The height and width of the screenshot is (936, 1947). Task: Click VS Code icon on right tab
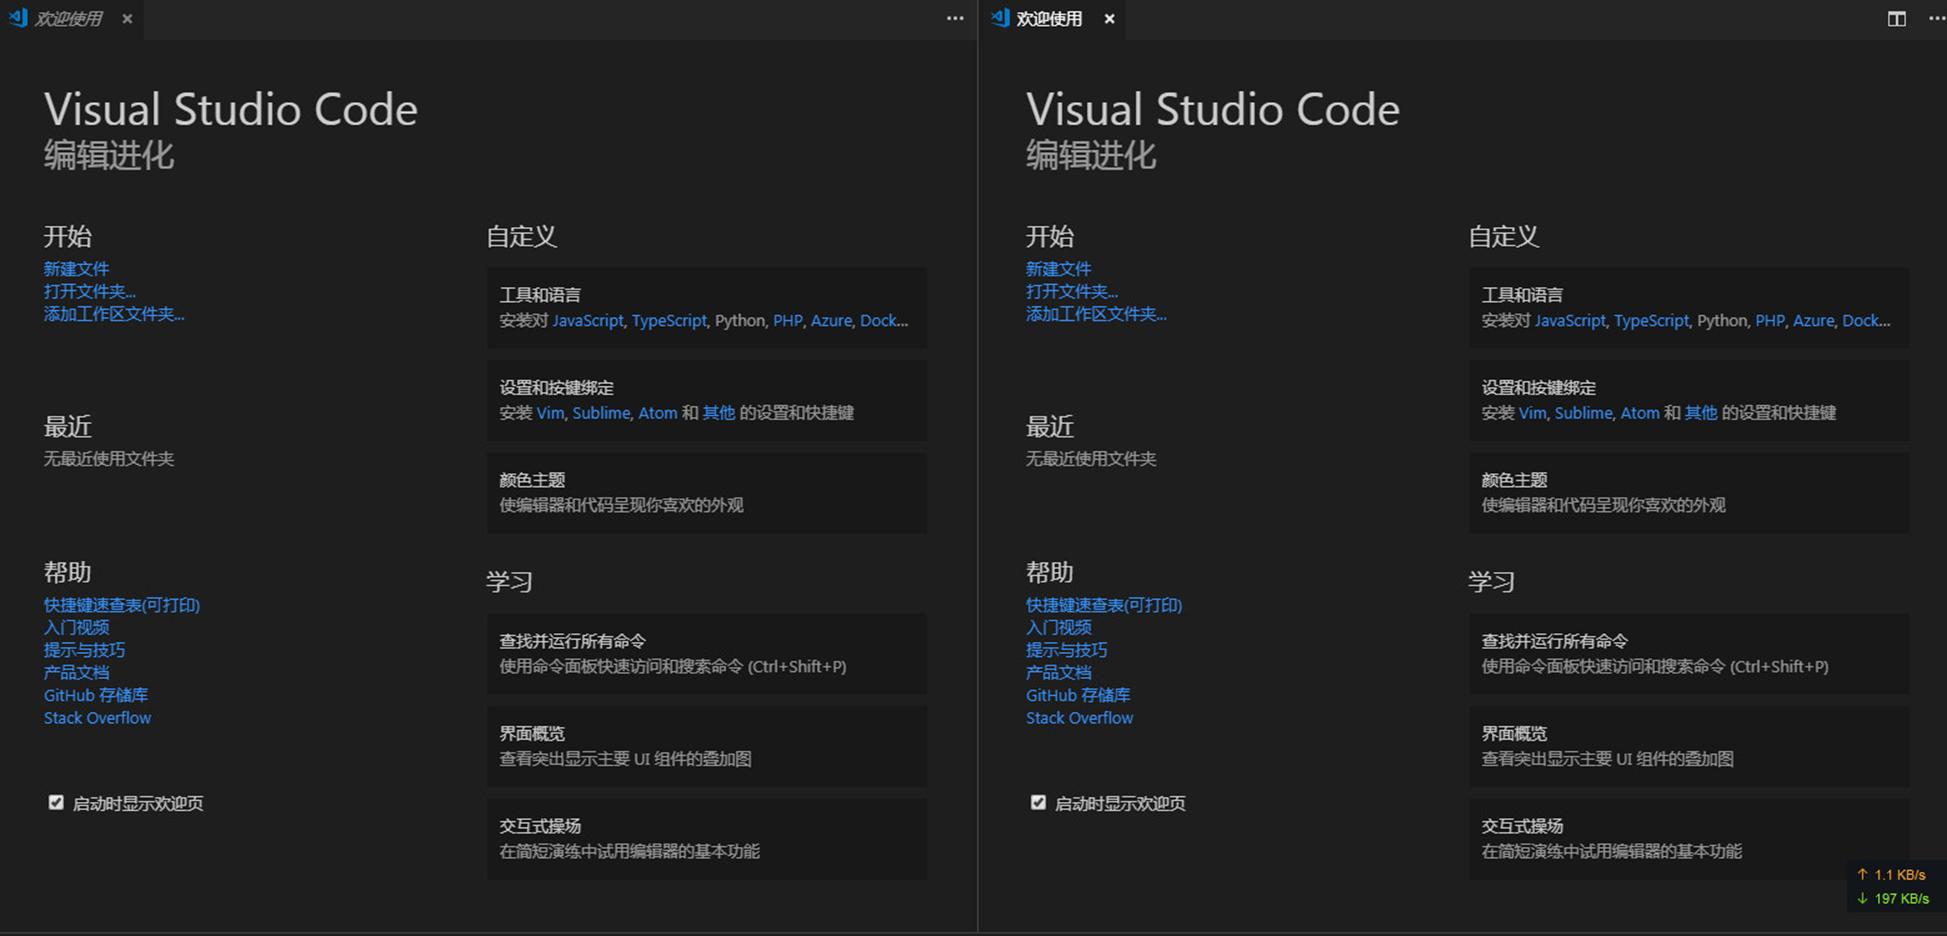pos(1000,18)
